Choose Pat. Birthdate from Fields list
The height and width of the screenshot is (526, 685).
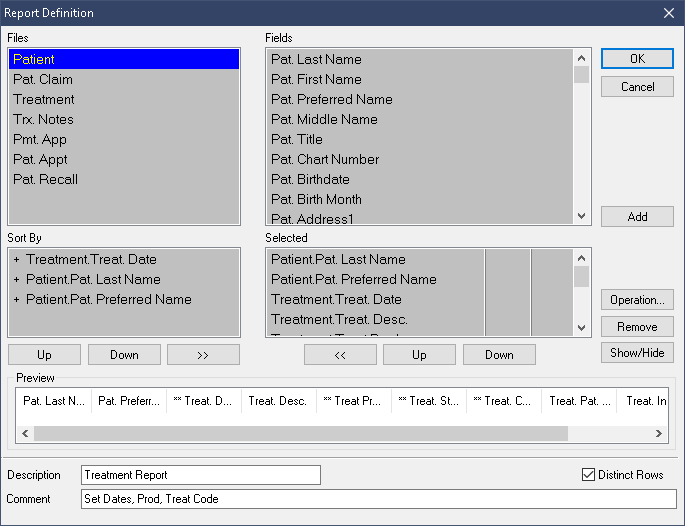click(x=310, y=179)
